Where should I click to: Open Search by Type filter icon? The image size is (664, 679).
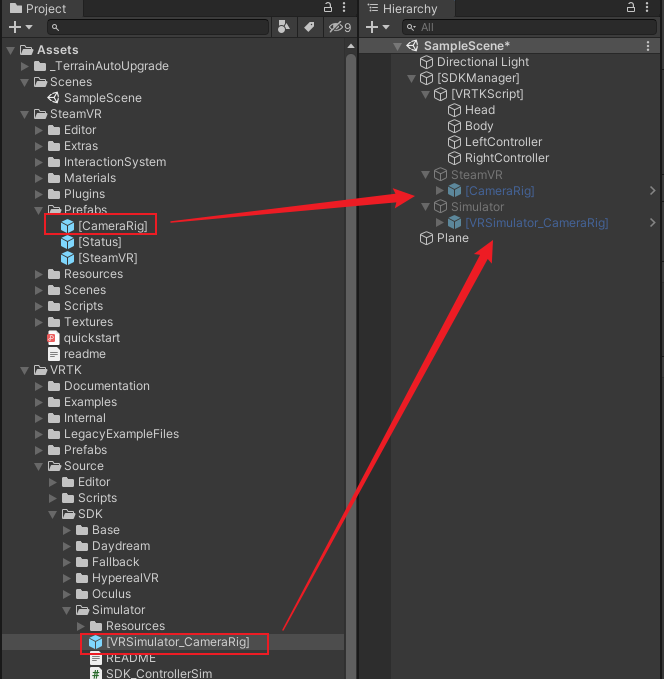pos(284,27)
